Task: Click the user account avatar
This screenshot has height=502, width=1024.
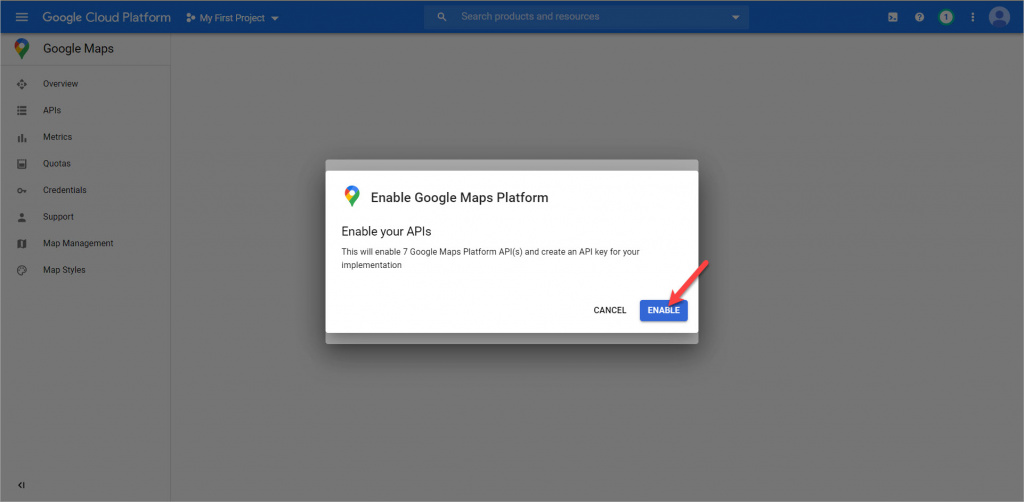Action: pyautogui.click(x=998, y=17)
